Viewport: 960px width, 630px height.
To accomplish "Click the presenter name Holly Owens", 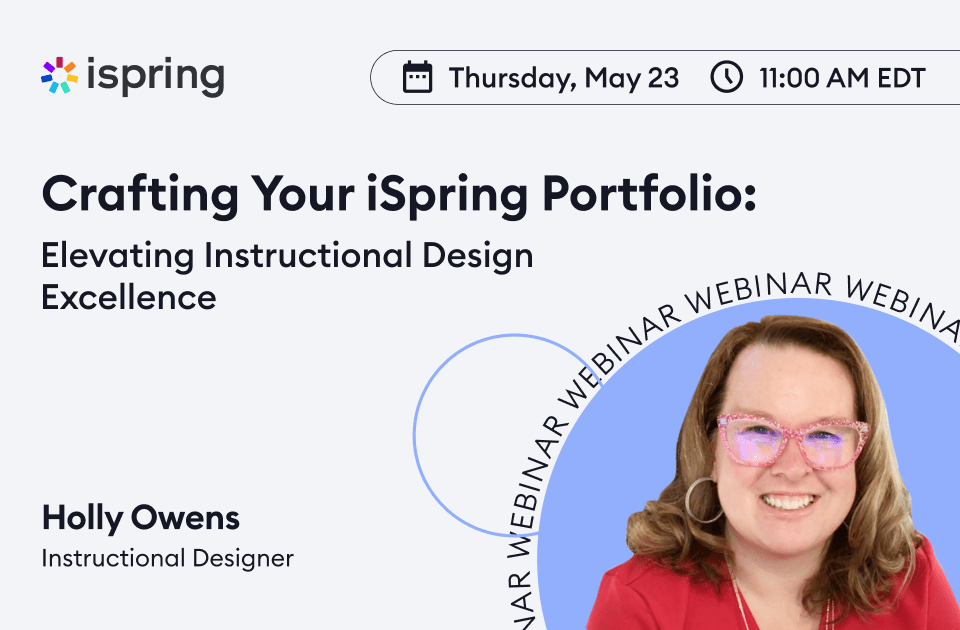I will pyautogui.click(x=140, y=518).
